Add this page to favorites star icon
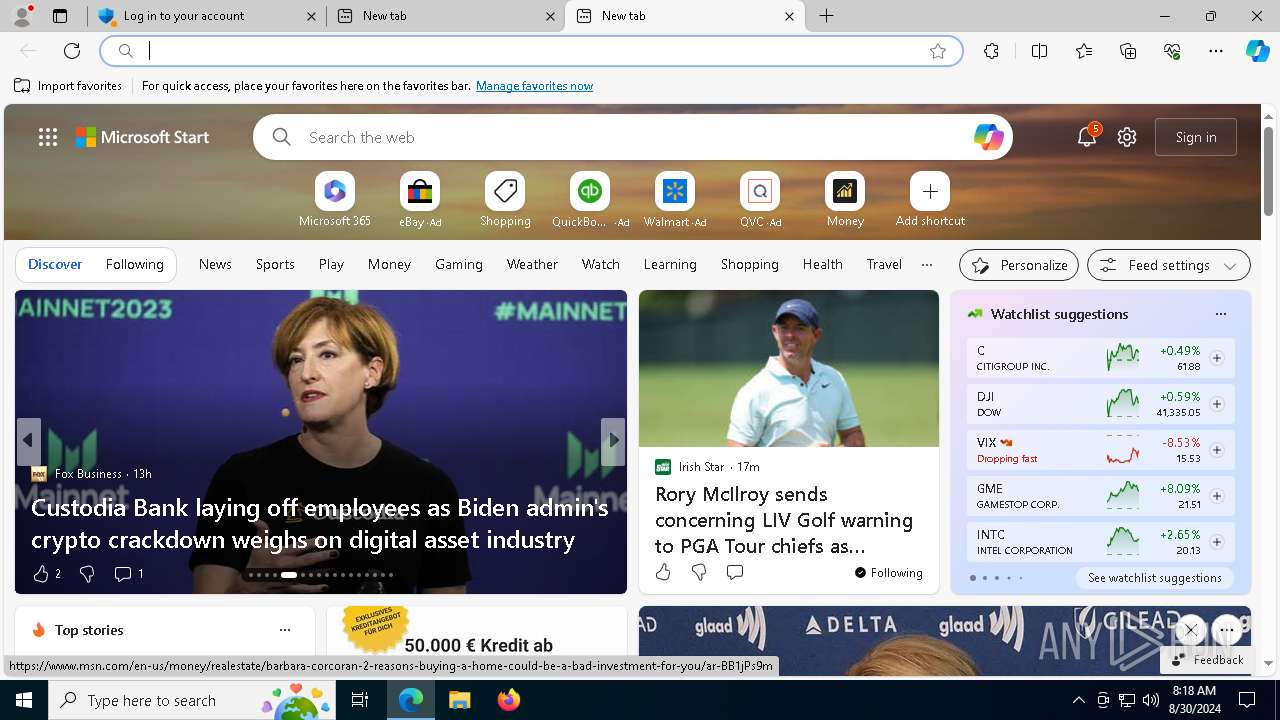The width and height of the screenshot is (1280, 720). (938, 51)
